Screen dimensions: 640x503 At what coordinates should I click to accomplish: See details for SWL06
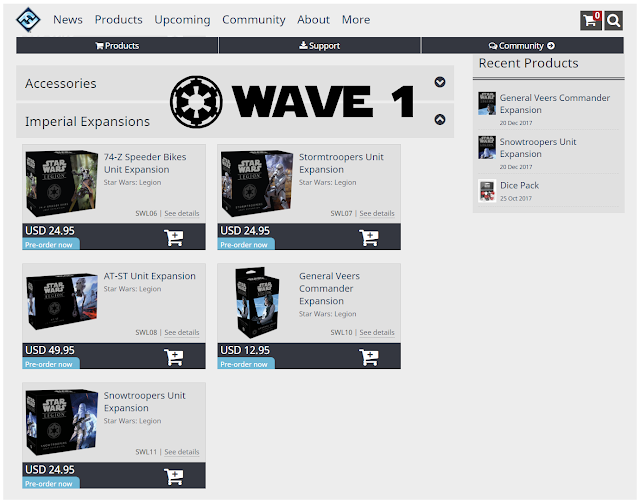[182, 213]
